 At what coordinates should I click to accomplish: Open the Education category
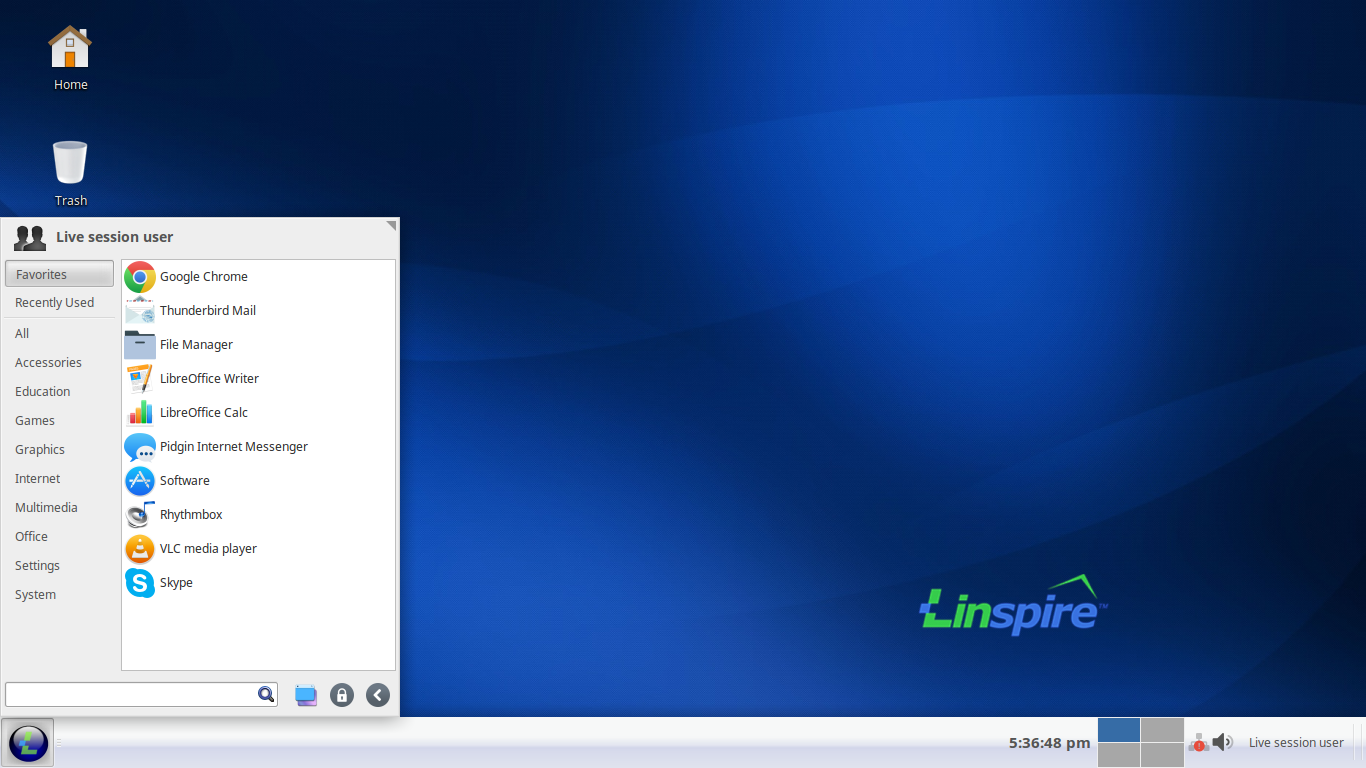pos(59,392)
